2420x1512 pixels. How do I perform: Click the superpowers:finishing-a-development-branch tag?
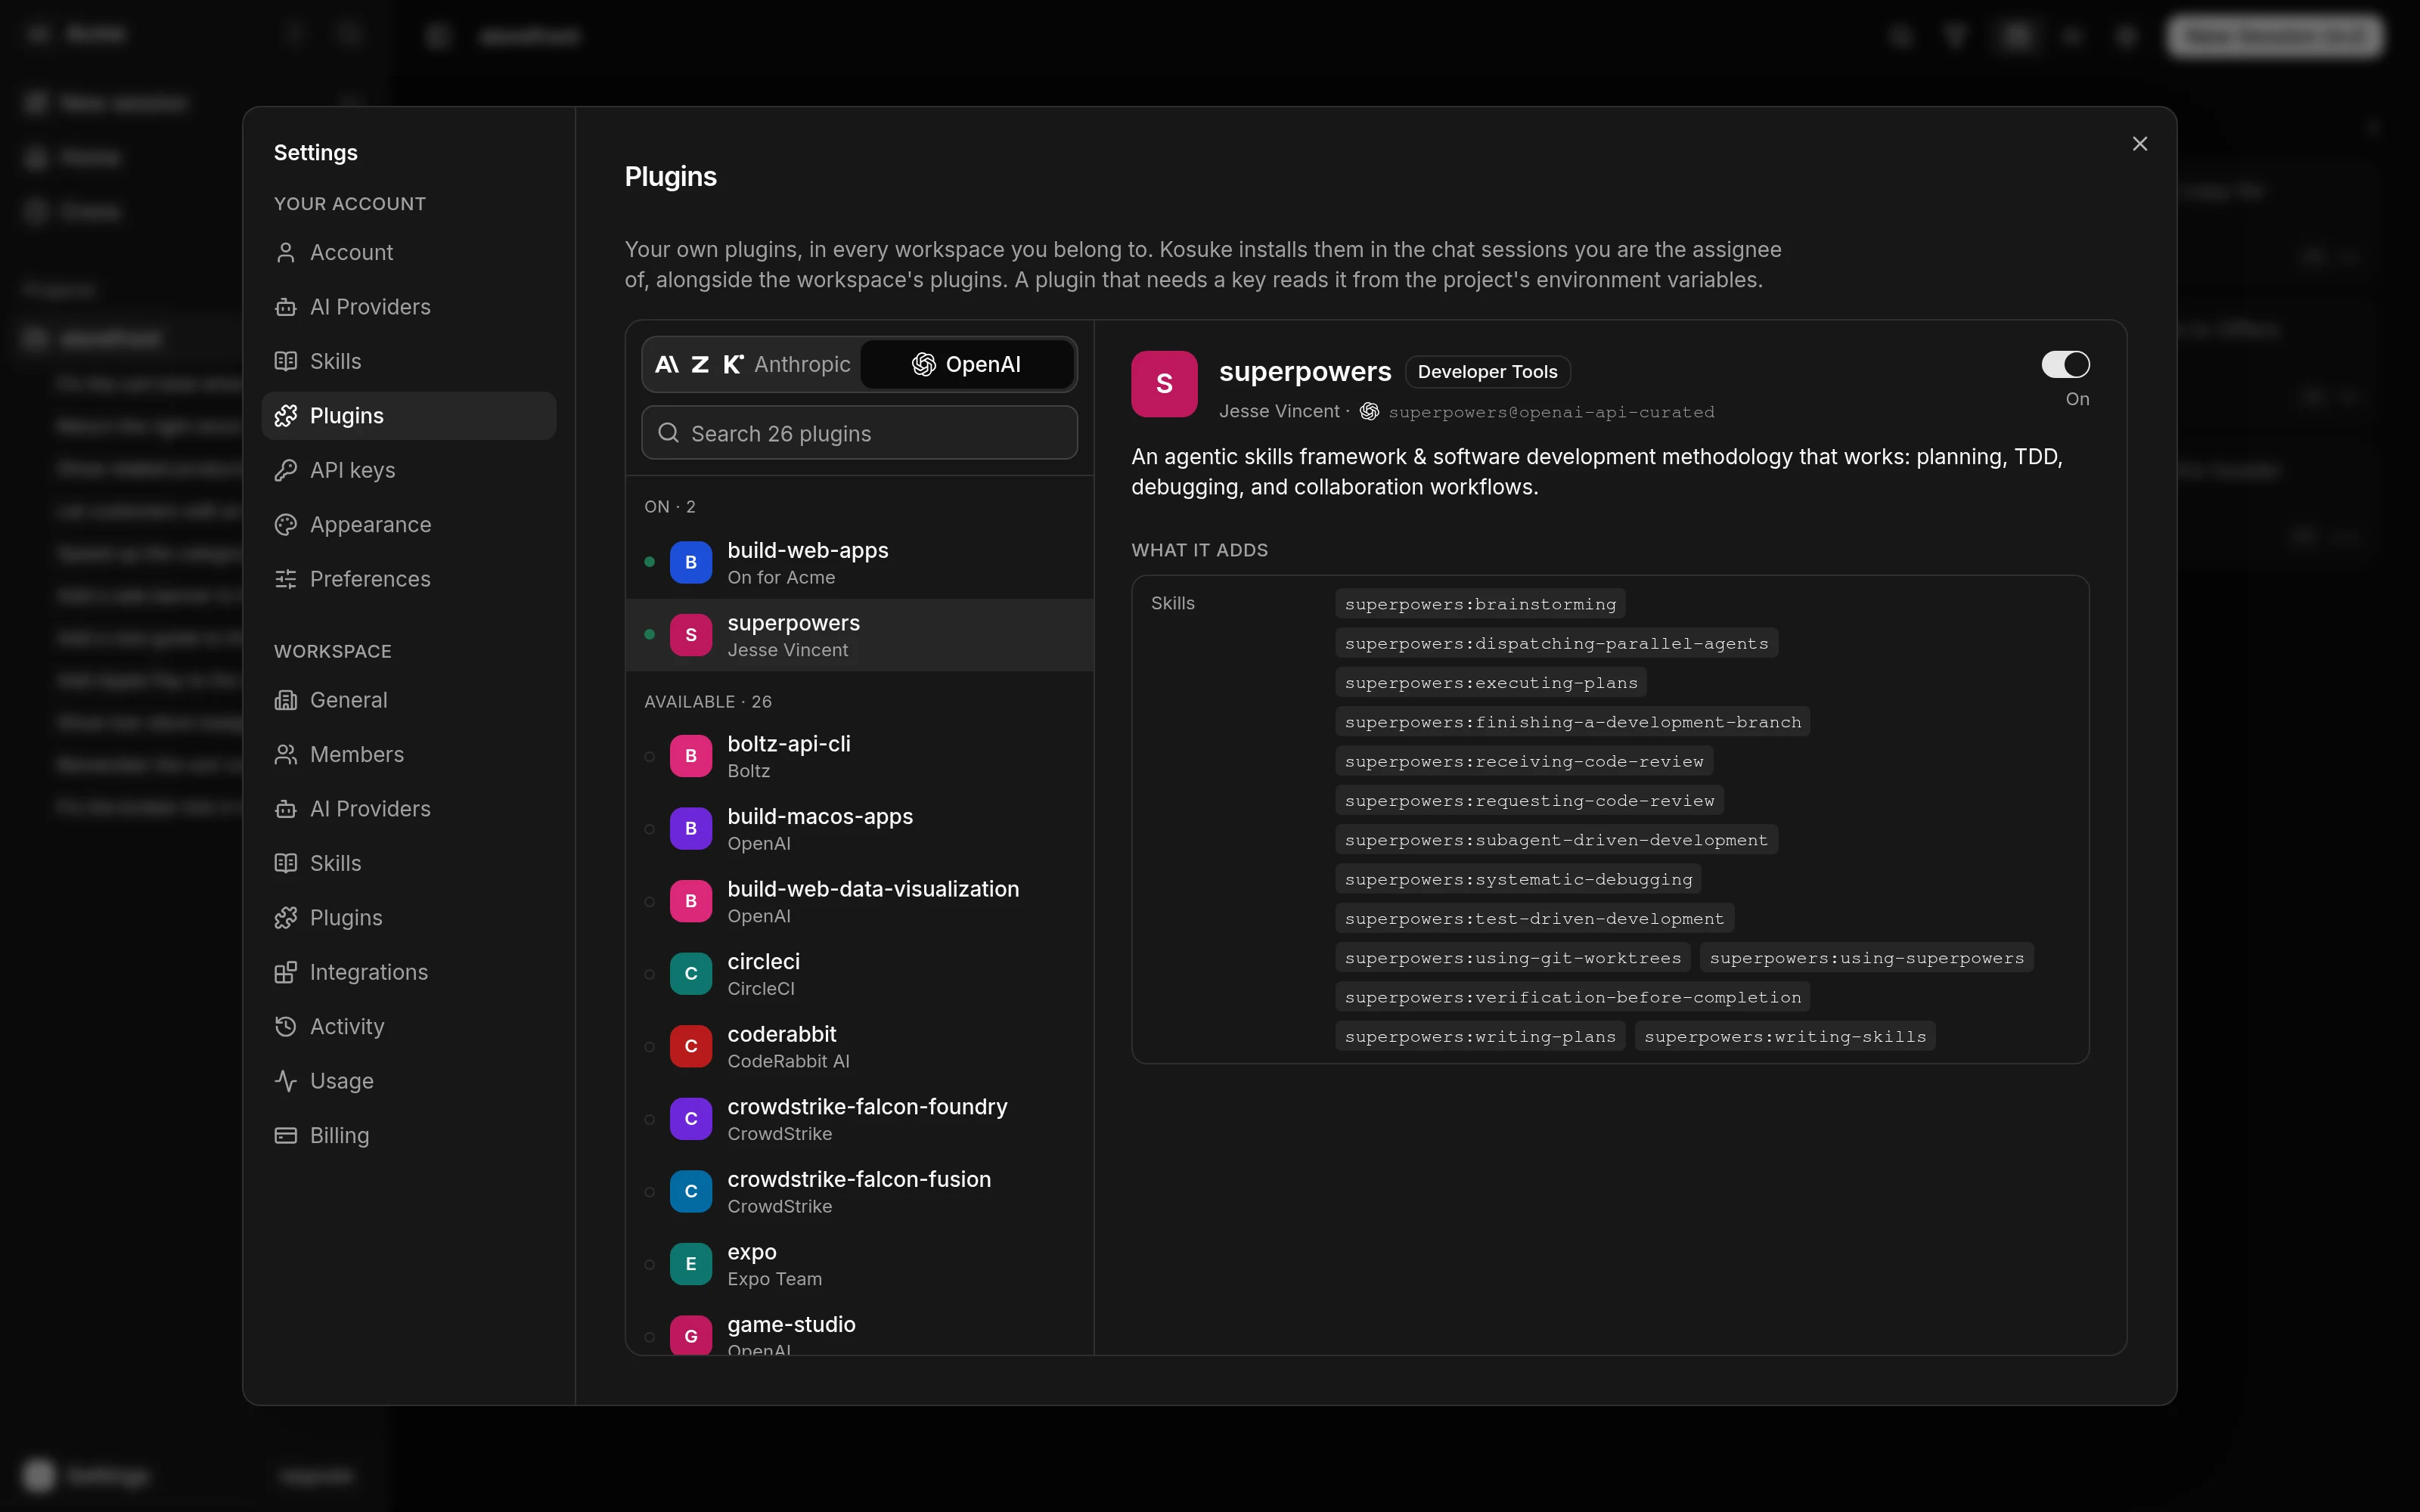pos(1573,722)
